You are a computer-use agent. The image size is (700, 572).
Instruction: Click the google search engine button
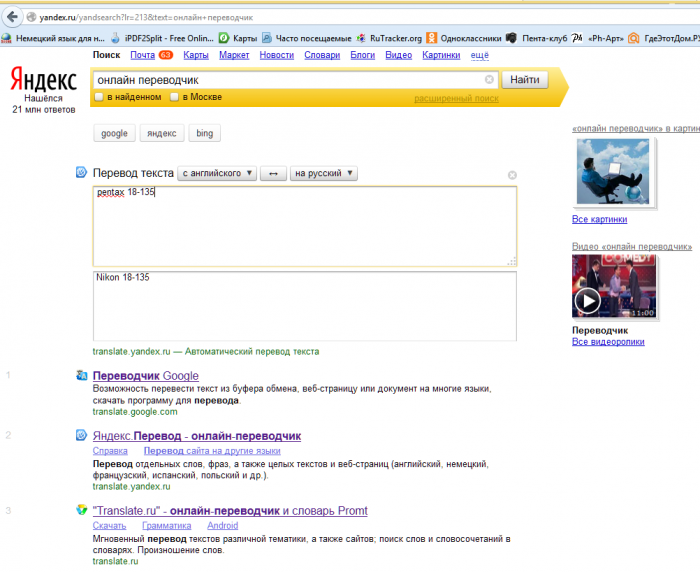click(114, 133)
